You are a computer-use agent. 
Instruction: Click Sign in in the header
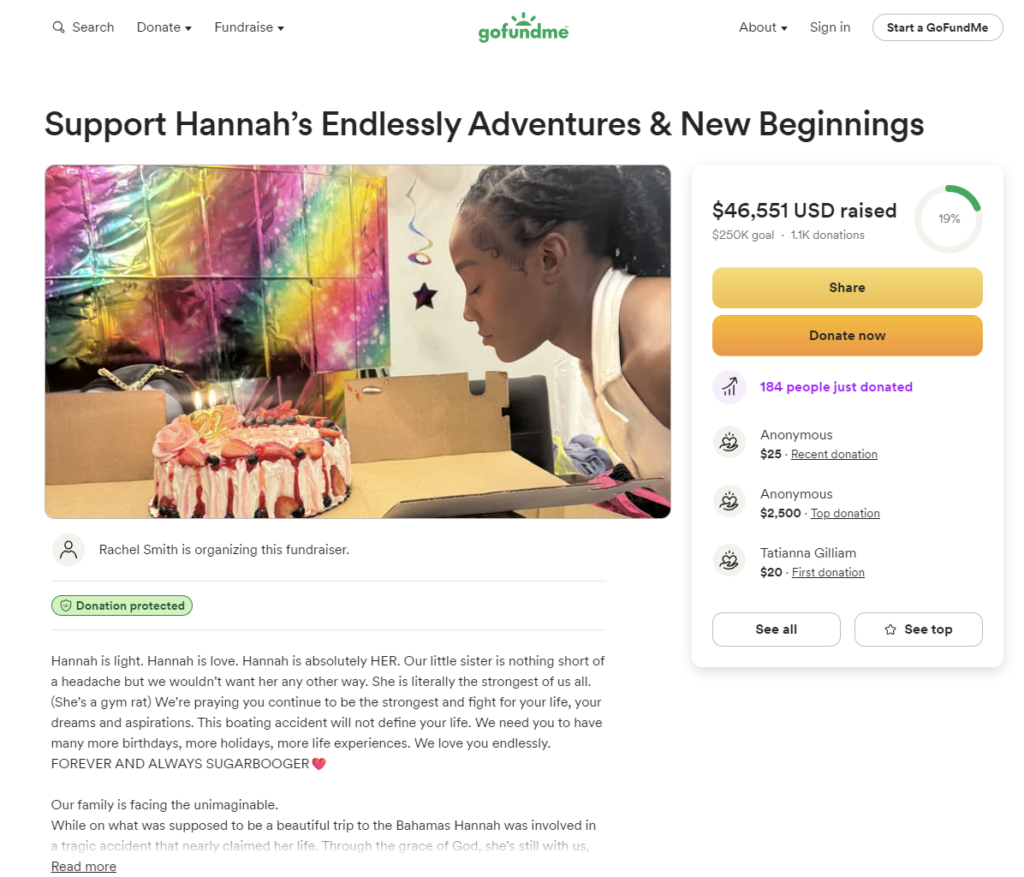click(x=830, y=28)
